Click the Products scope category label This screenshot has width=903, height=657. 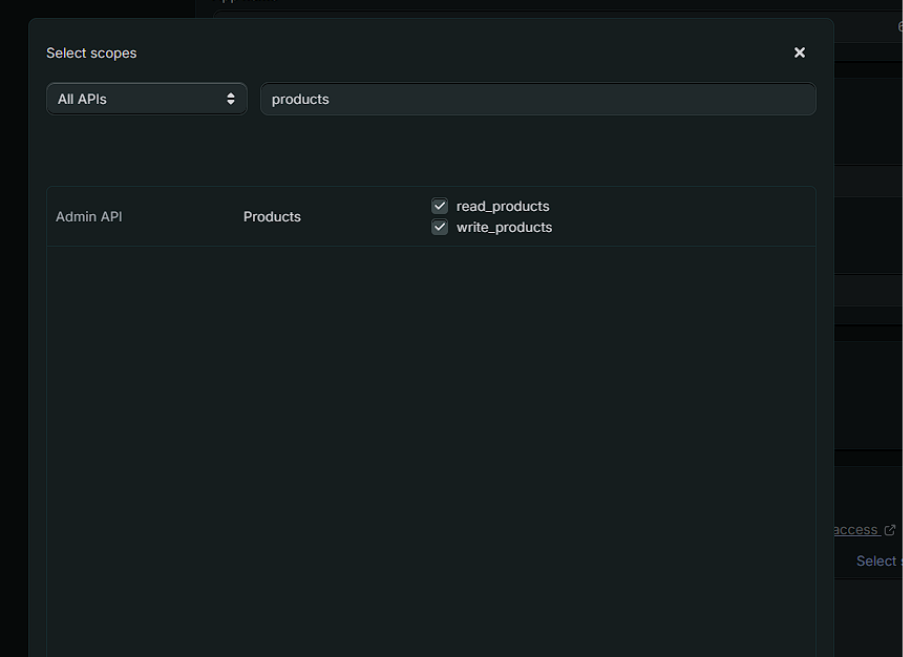(x=272, y=216)
